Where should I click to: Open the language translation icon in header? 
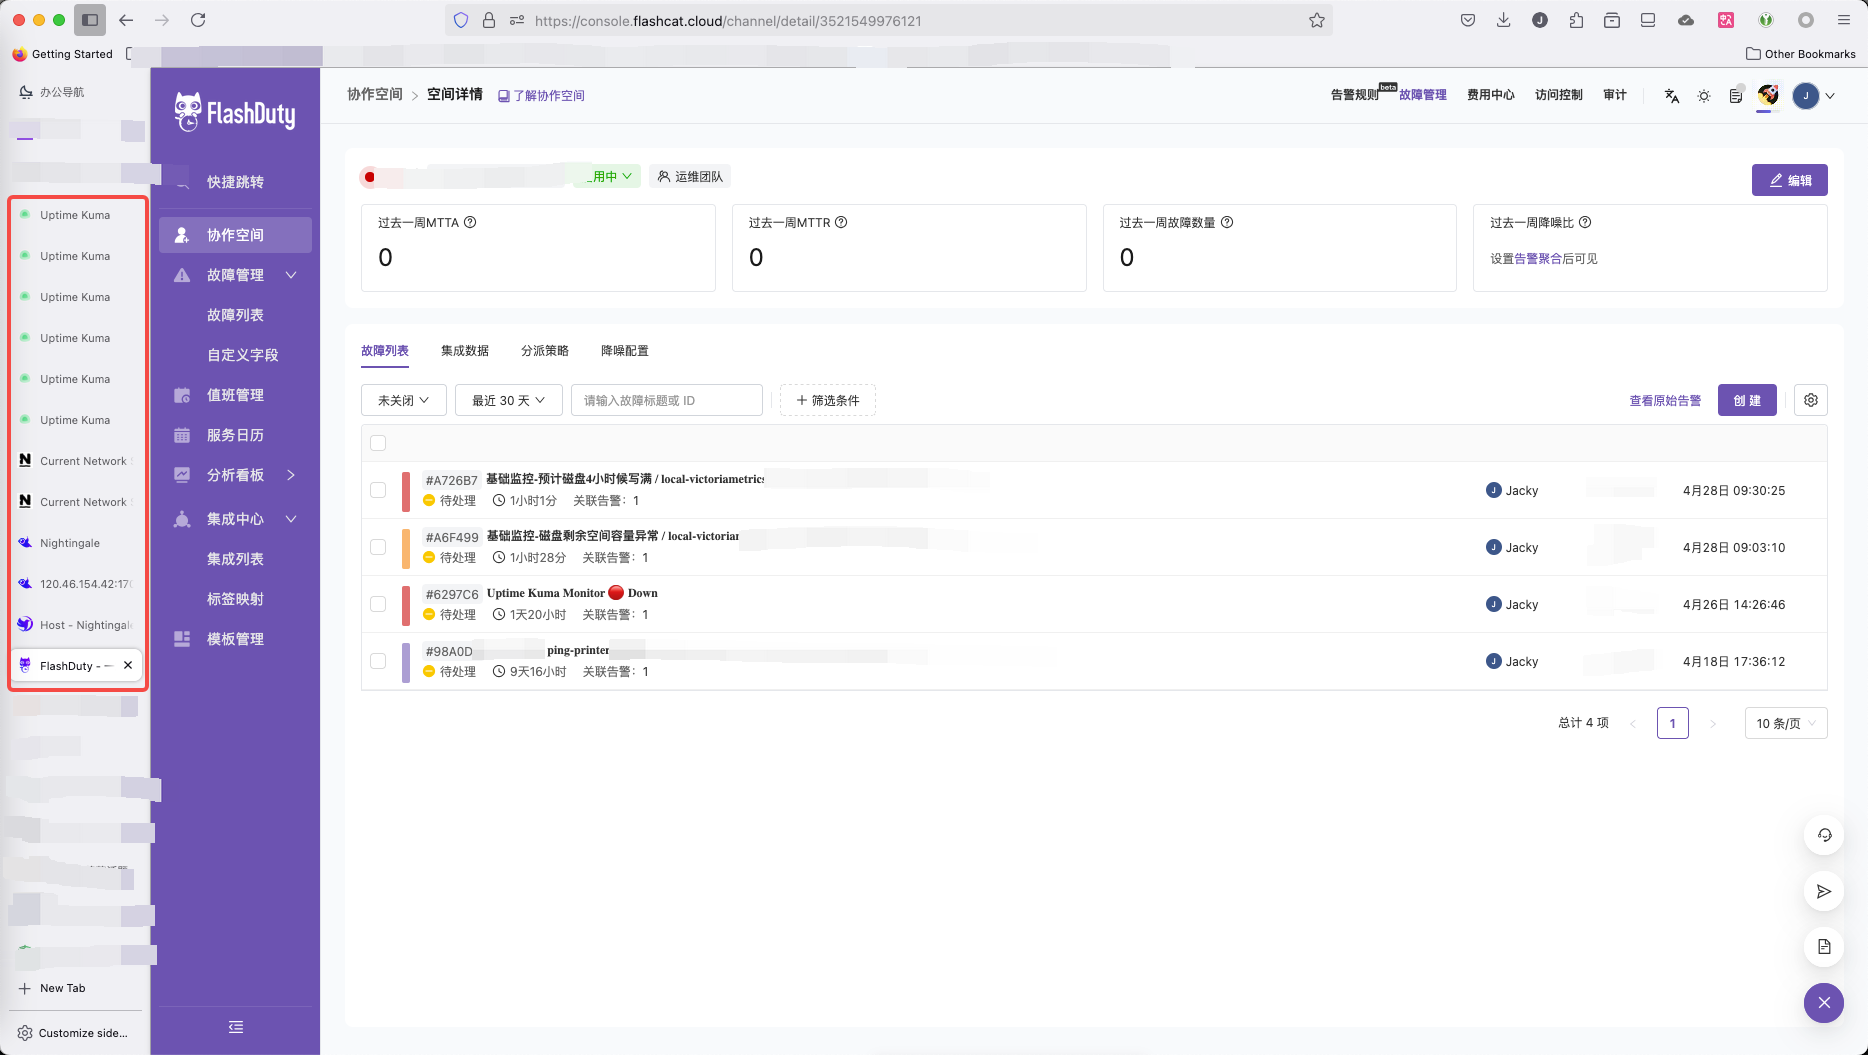tap(1671, 96)
